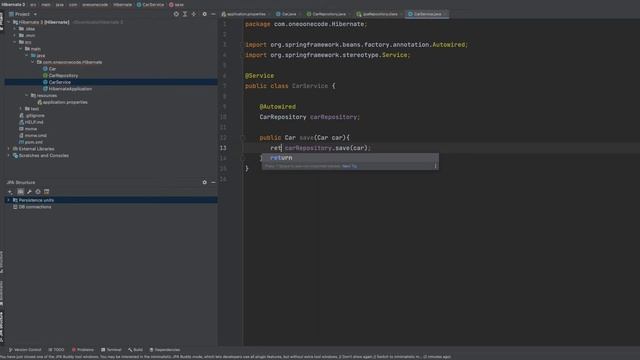This screenshot has height=360, width=640.
Task: Collapse the java source folder
Action: [27, 56]
